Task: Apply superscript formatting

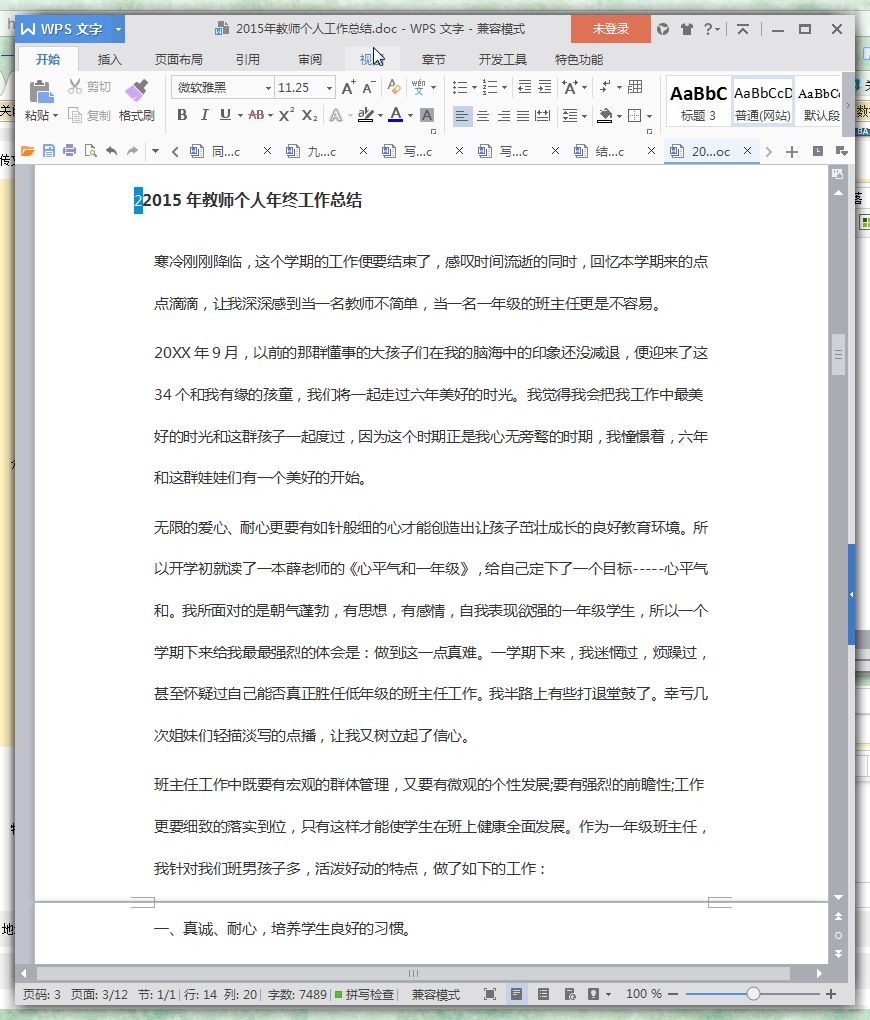Action: tap(285, 115)
